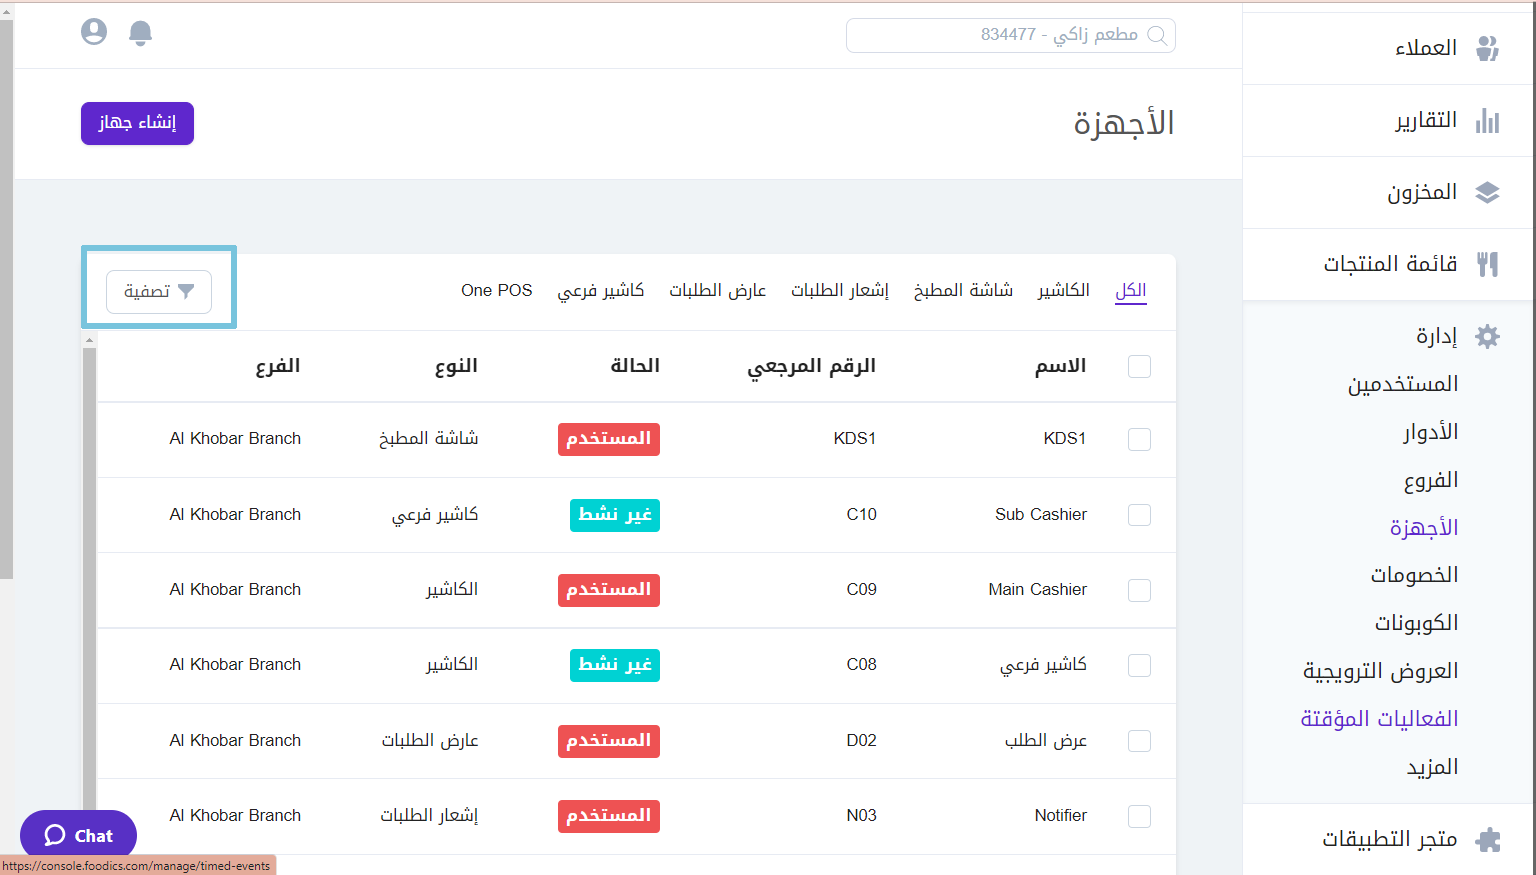
Task: Click the إدارة gear icon
Action: 1487,336
